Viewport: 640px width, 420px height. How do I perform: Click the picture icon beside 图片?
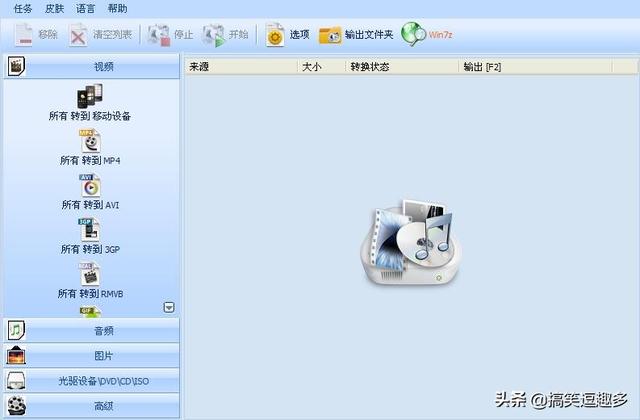coord(16,355)
